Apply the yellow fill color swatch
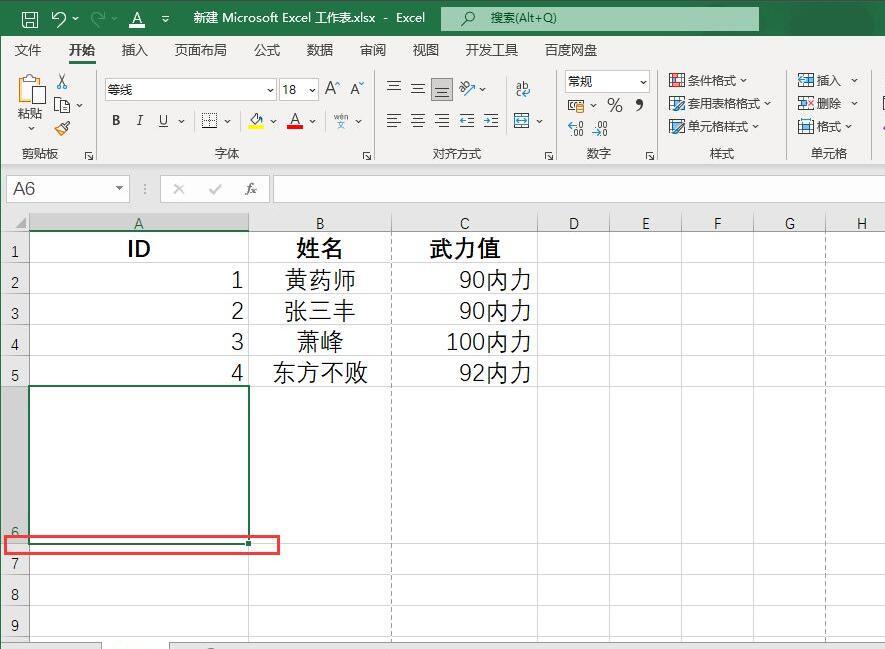The image size is (885, 649). click(x=256, y=121)
